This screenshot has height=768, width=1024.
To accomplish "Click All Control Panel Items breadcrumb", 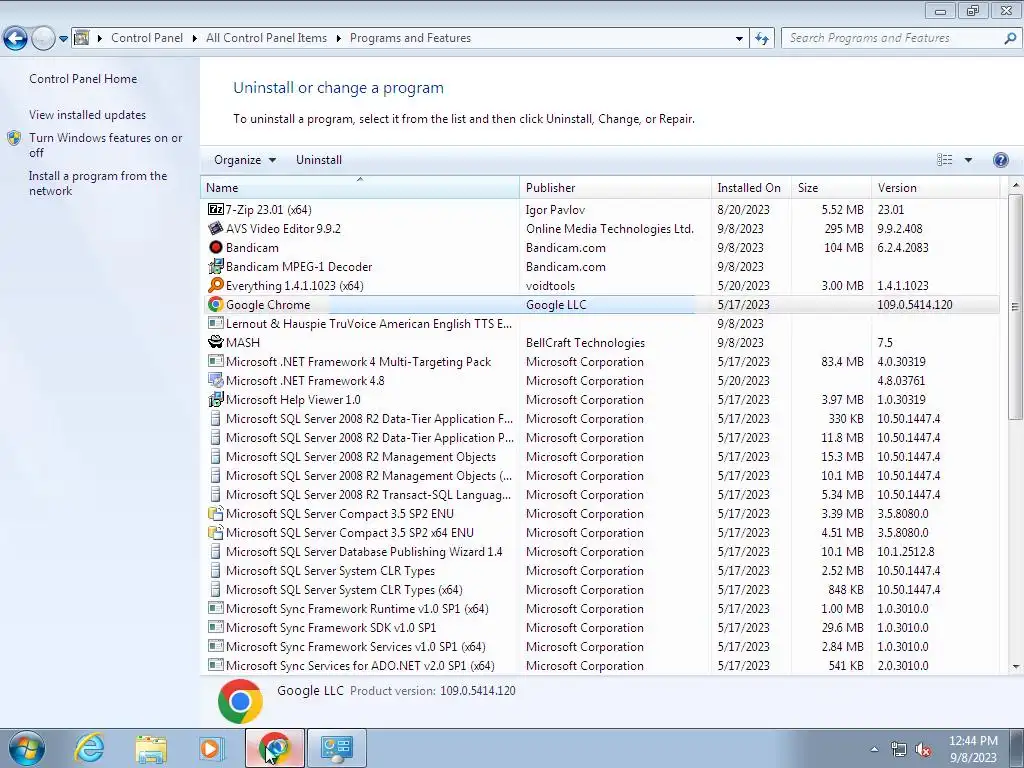I will coord(266,38).
